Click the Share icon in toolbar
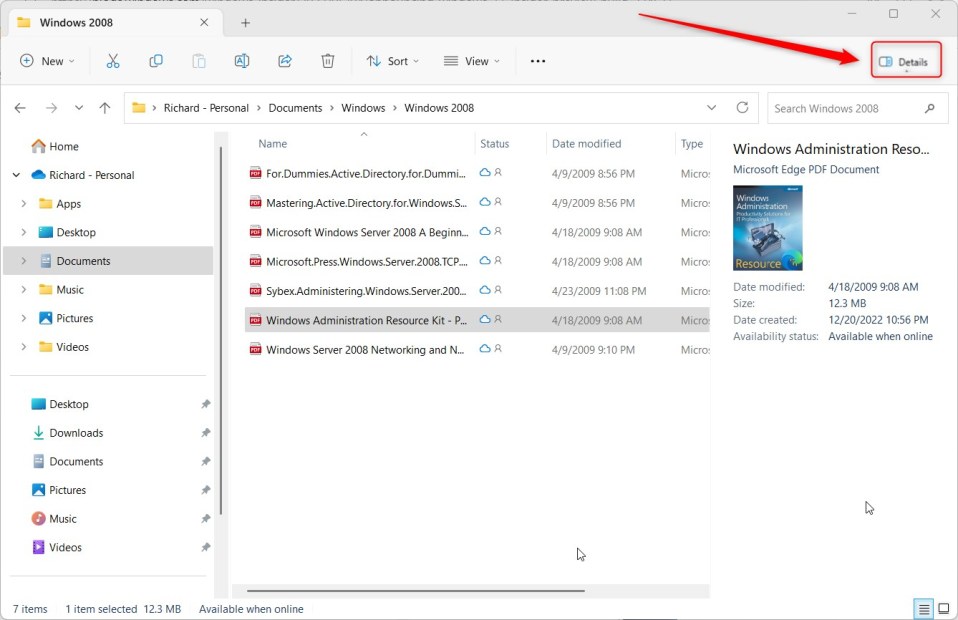This screenshot has width=958, height=620. (285, 61)
